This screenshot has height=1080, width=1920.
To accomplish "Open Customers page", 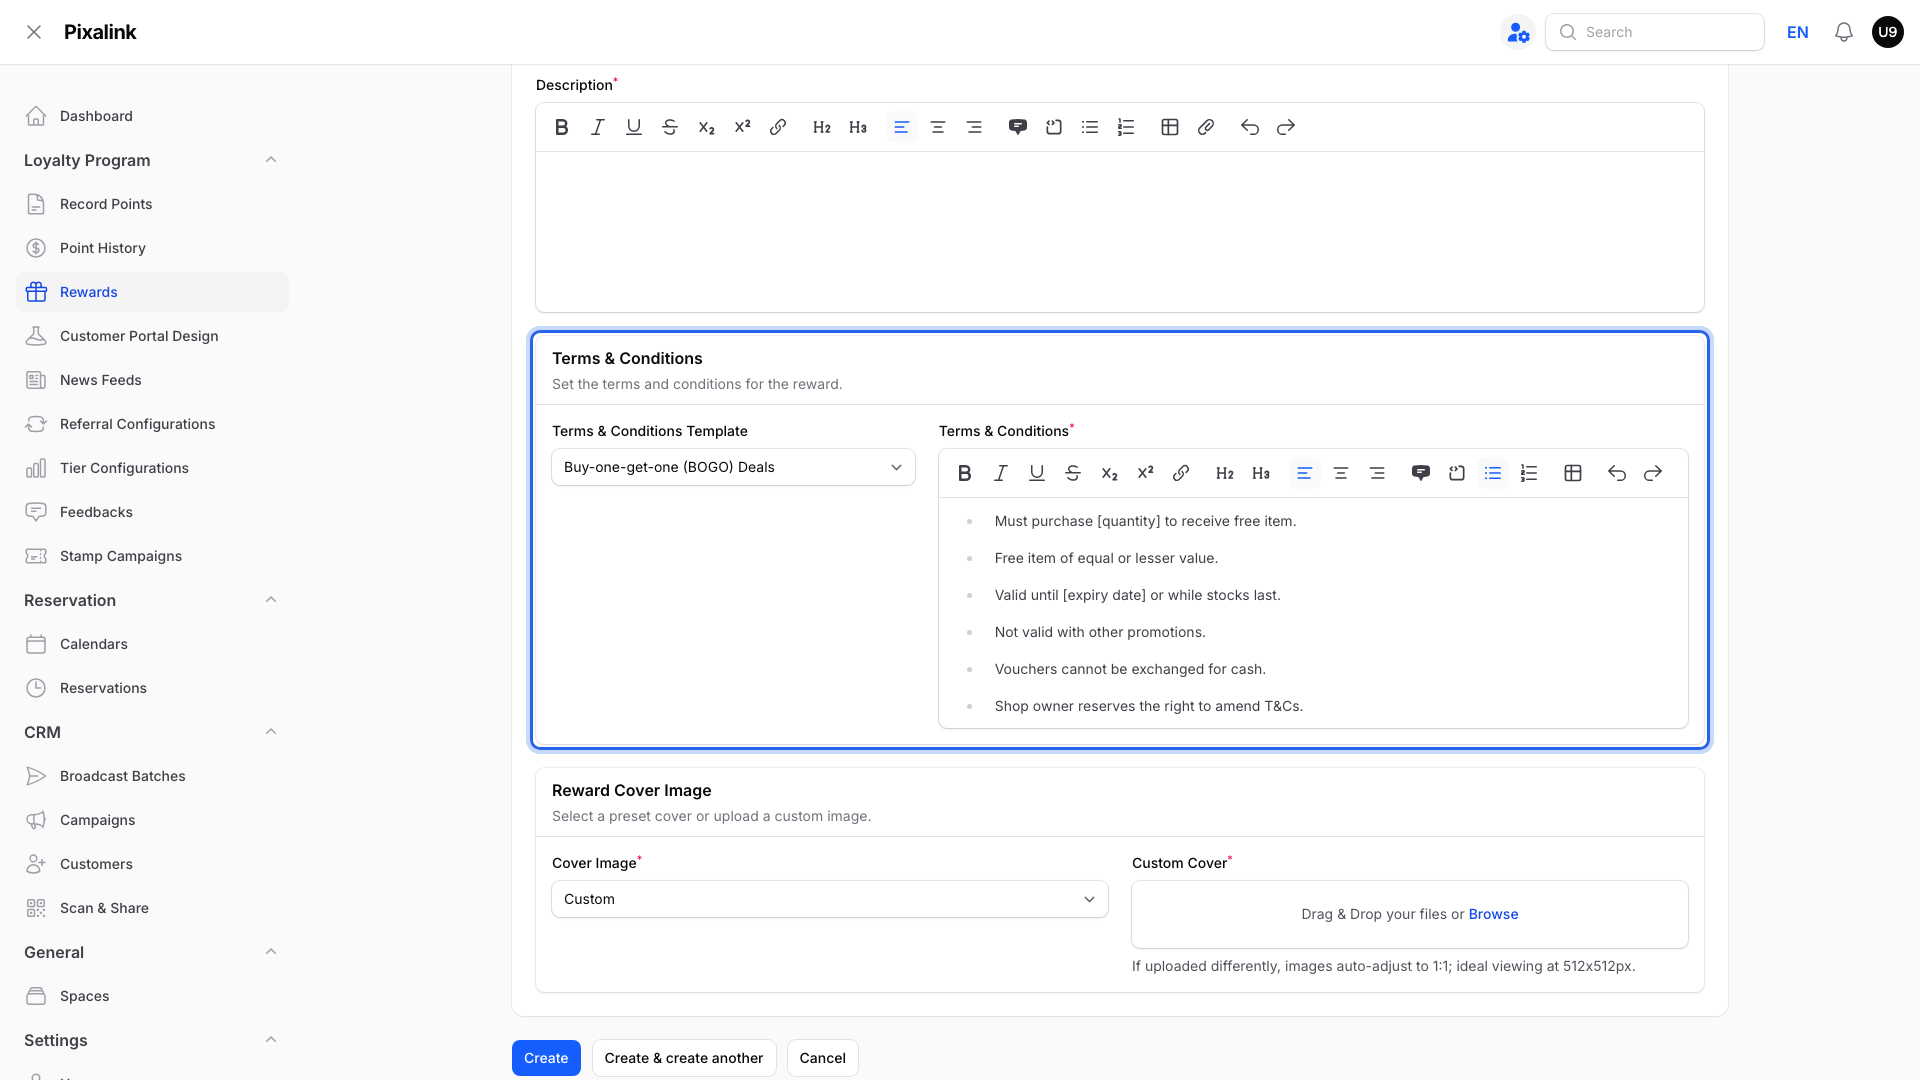I will [x=152, y=864].
